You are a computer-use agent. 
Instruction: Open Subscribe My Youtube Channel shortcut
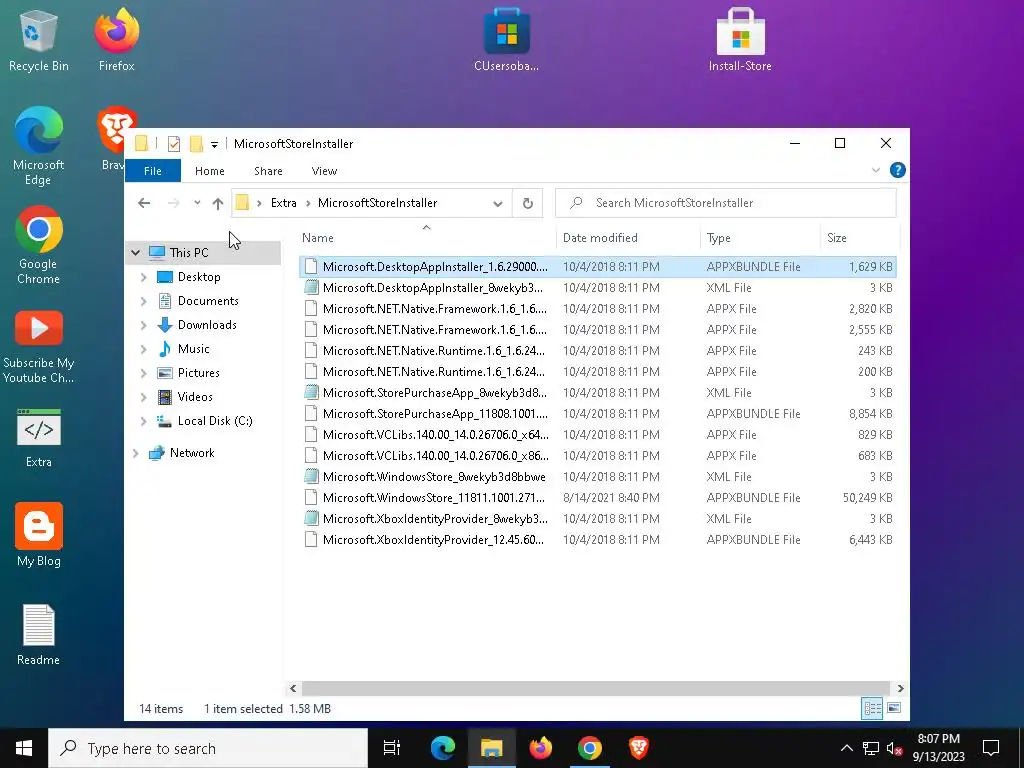pyautogui.click(x=38, y=347)
